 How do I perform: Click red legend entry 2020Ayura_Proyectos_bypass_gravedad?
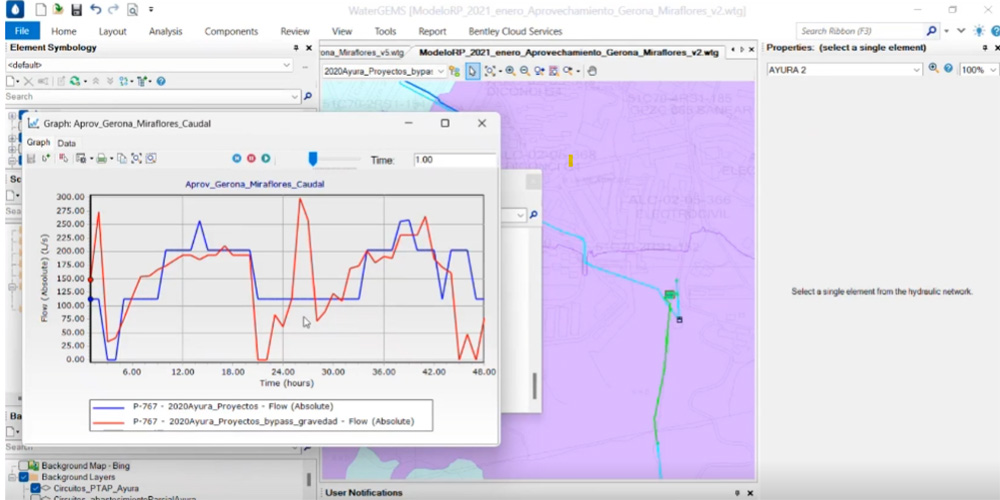(x=254, y=422)
